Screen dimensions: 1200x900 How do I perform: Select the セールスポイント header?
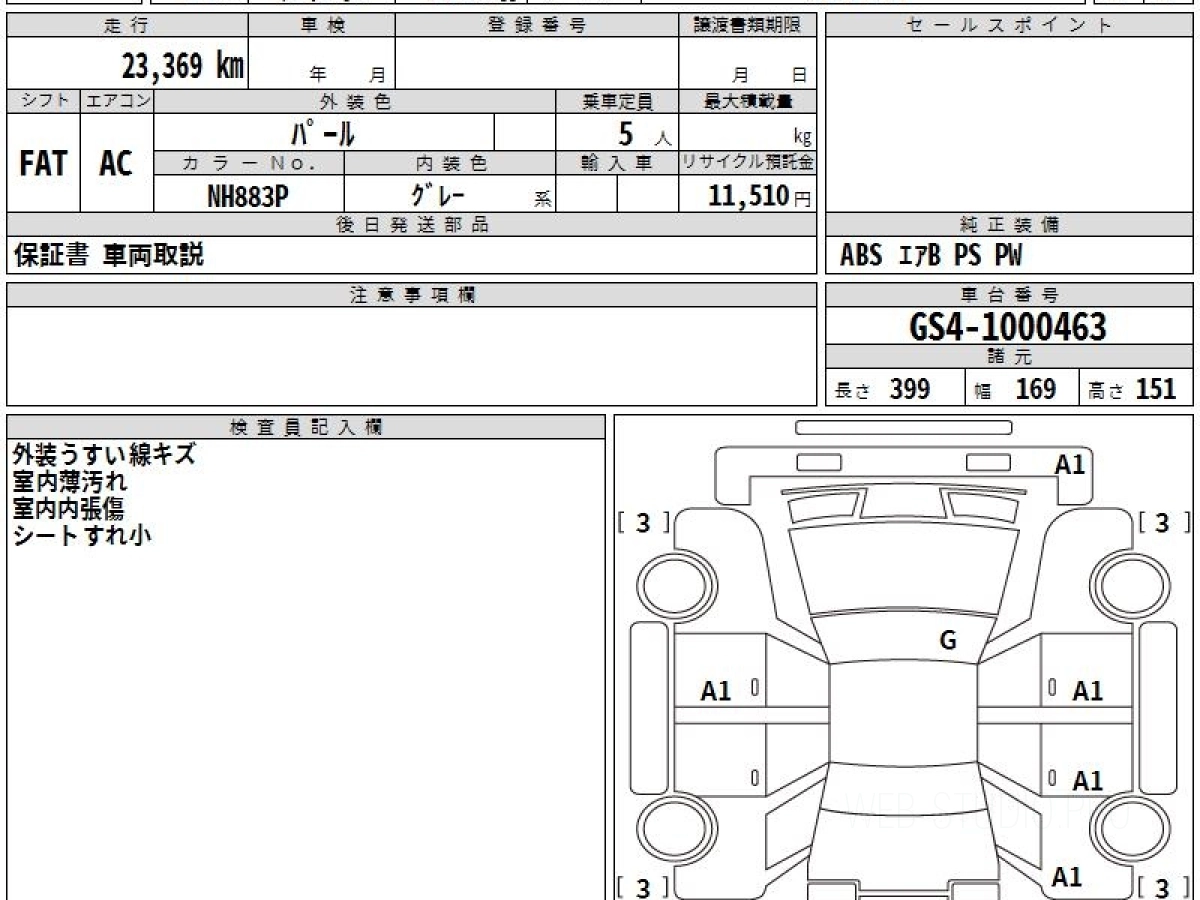coord(1009,26)
